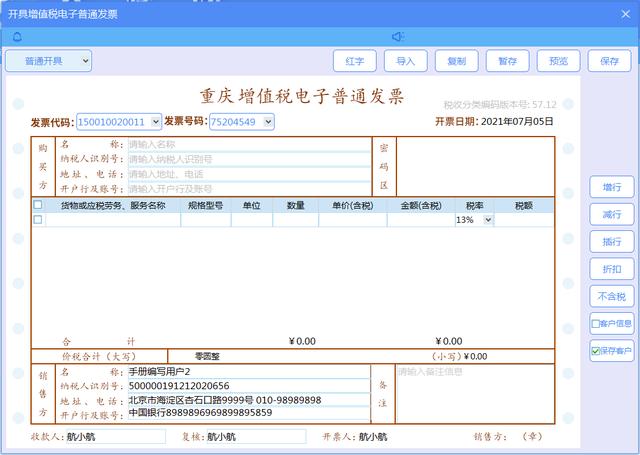
Task: Click the 单价(含税) cell in first row
Action: [353, 220]
